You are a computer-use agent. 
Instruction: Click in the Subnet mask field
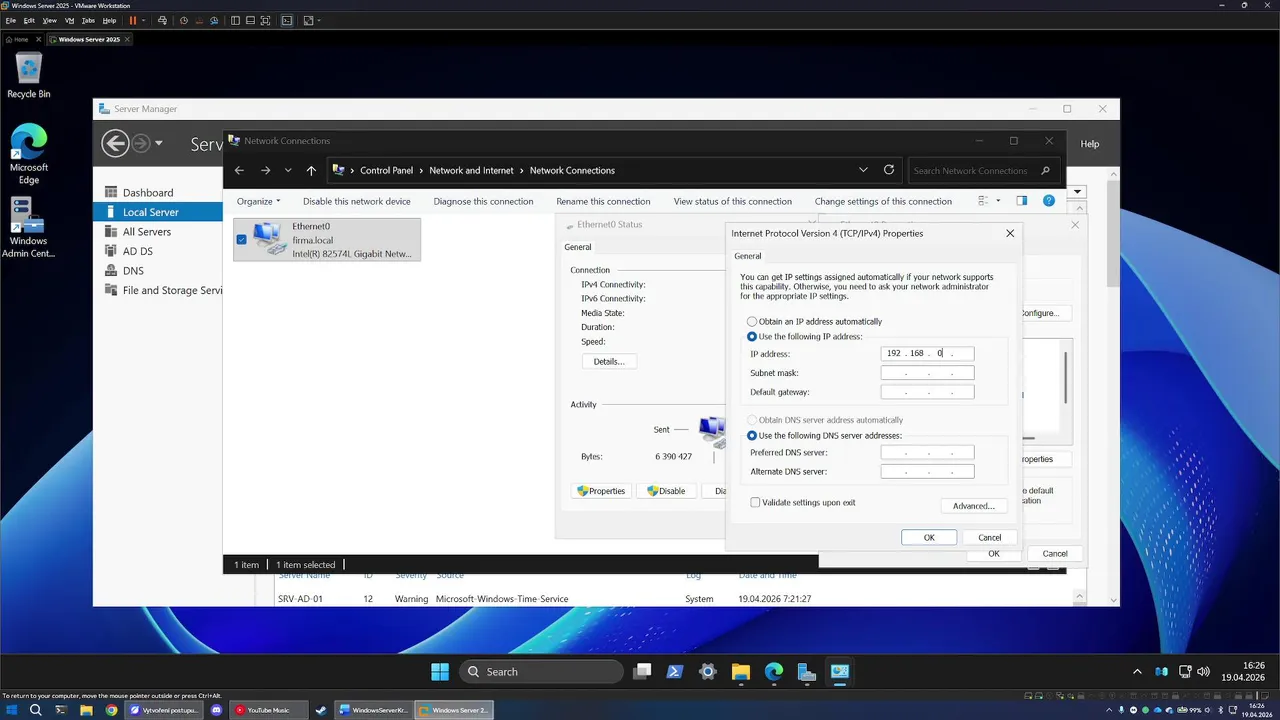927,373
